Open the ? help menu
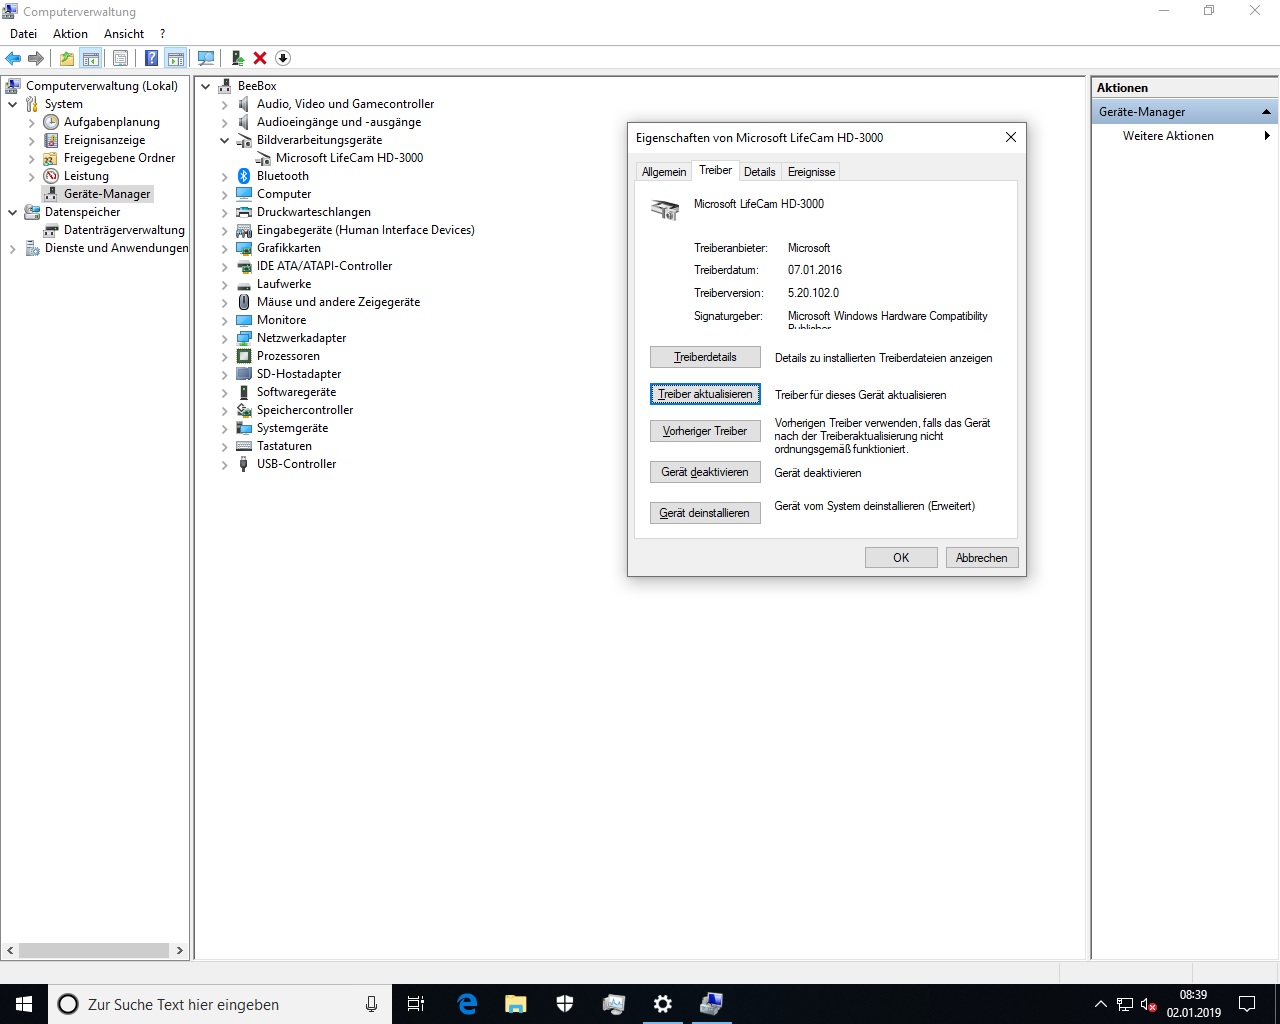Image resolution: width=1280 pixels, height=1024 pixels. click(162, 34)
